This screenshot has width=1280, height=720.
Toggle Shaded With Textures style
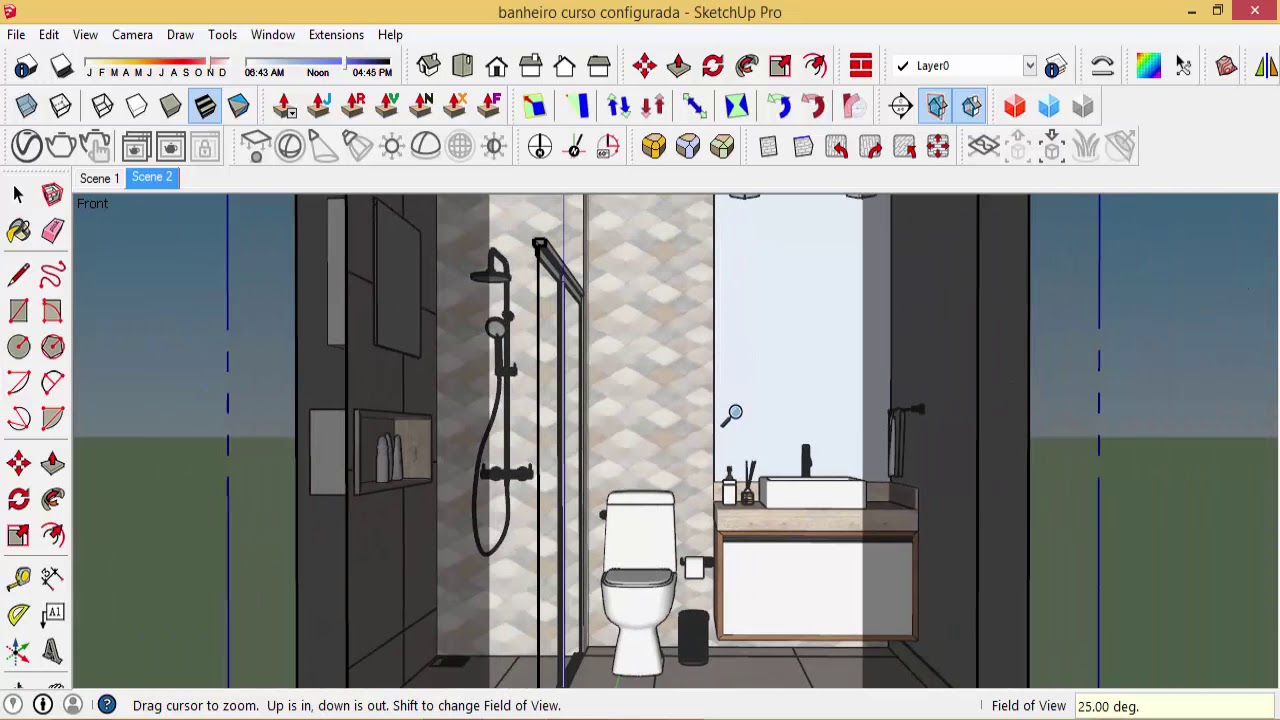[x=204, y=106]
